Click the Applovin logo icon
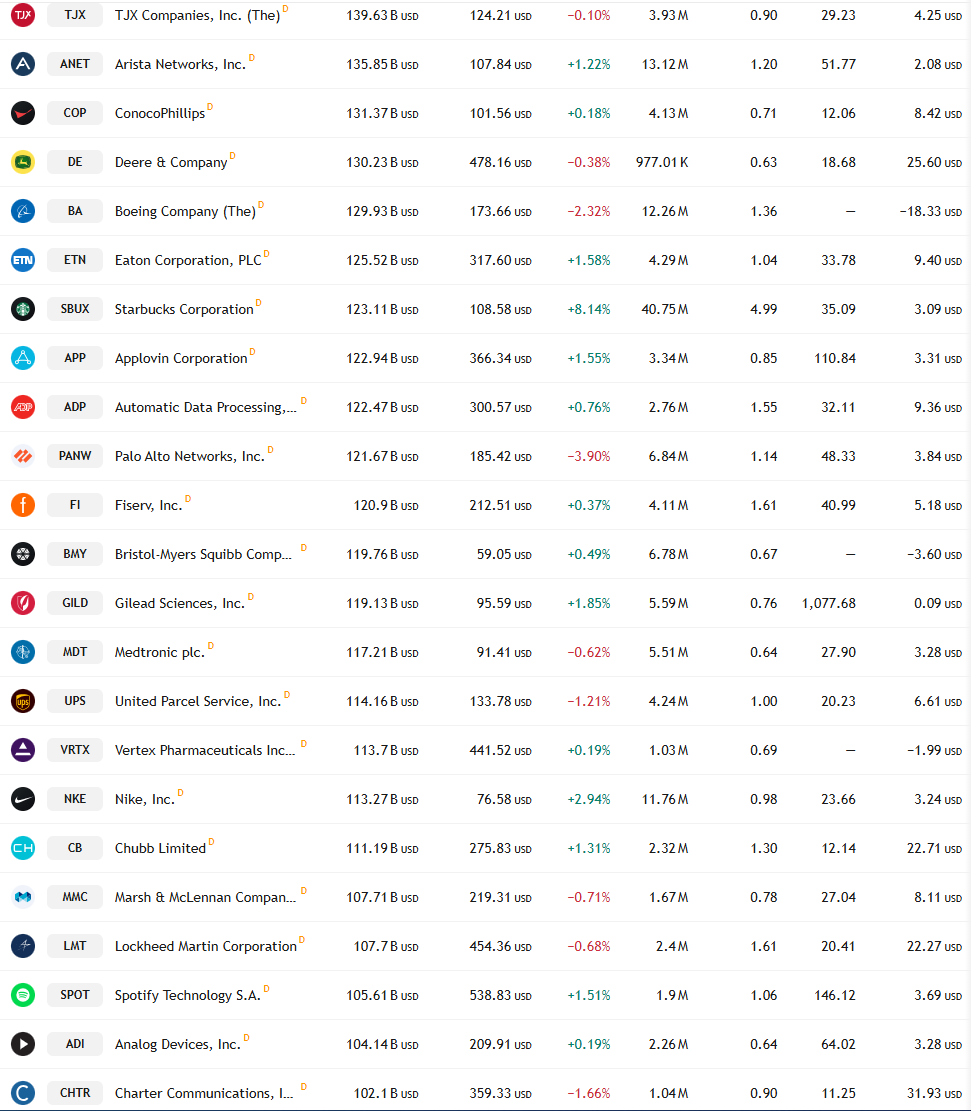This screenshot has height=1111, width=971. click(23, 358)
